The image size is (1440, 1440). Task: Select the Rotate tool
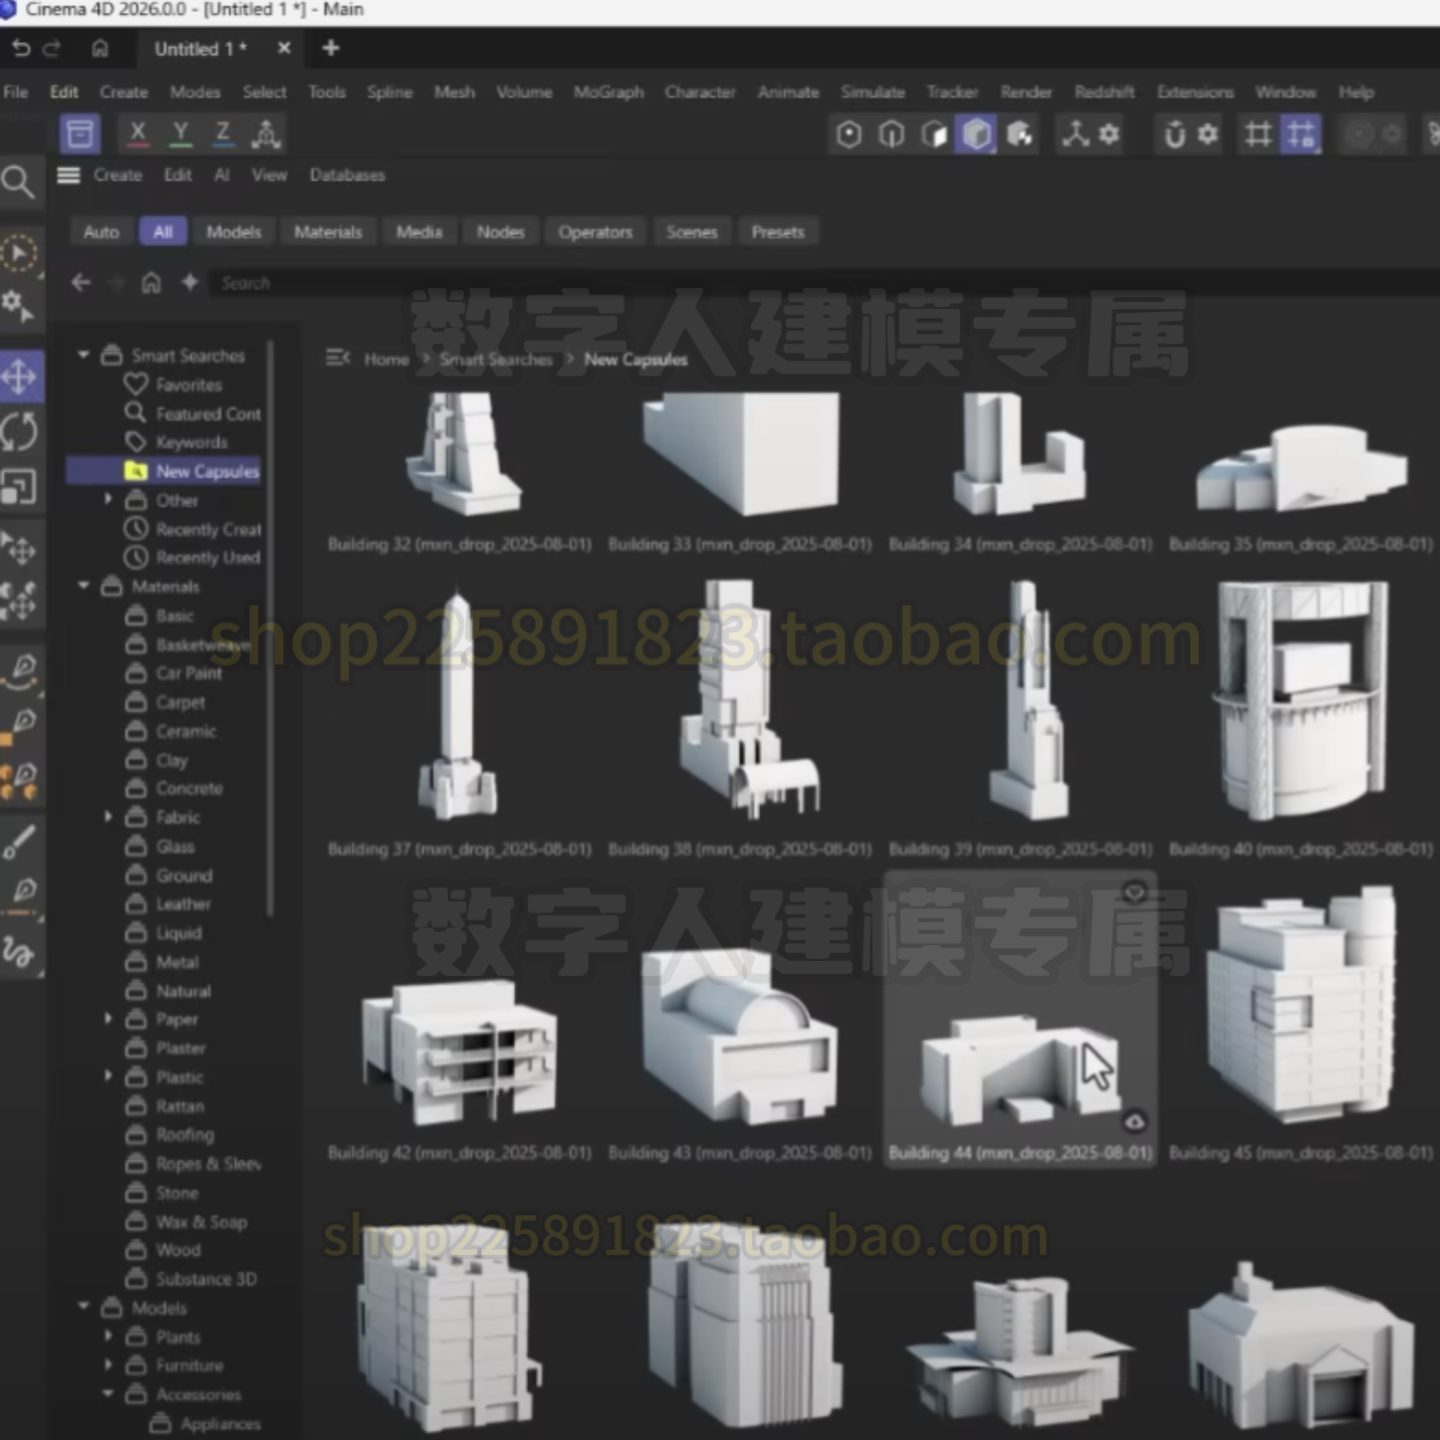[x=20, y=431]
